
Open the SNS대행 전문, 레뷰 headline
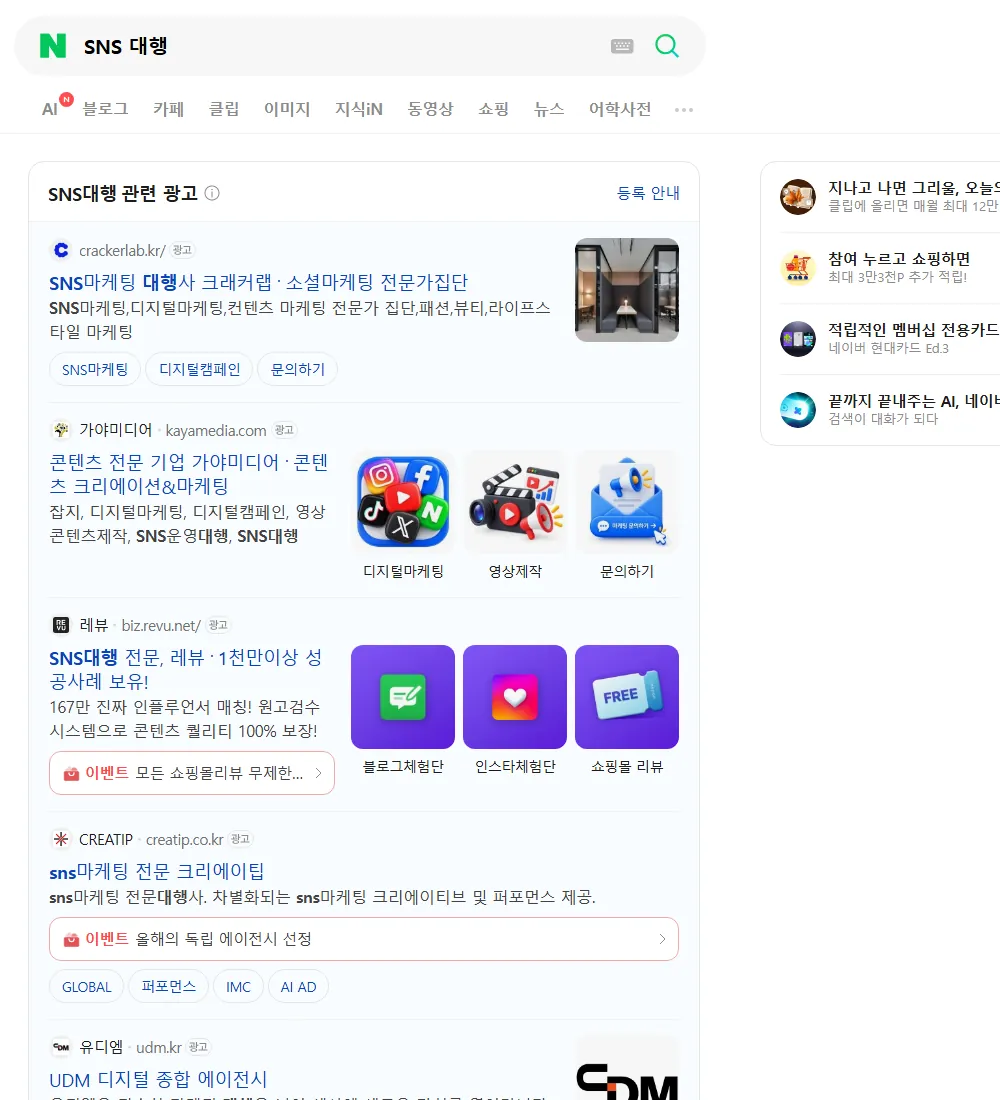(186, 669)
